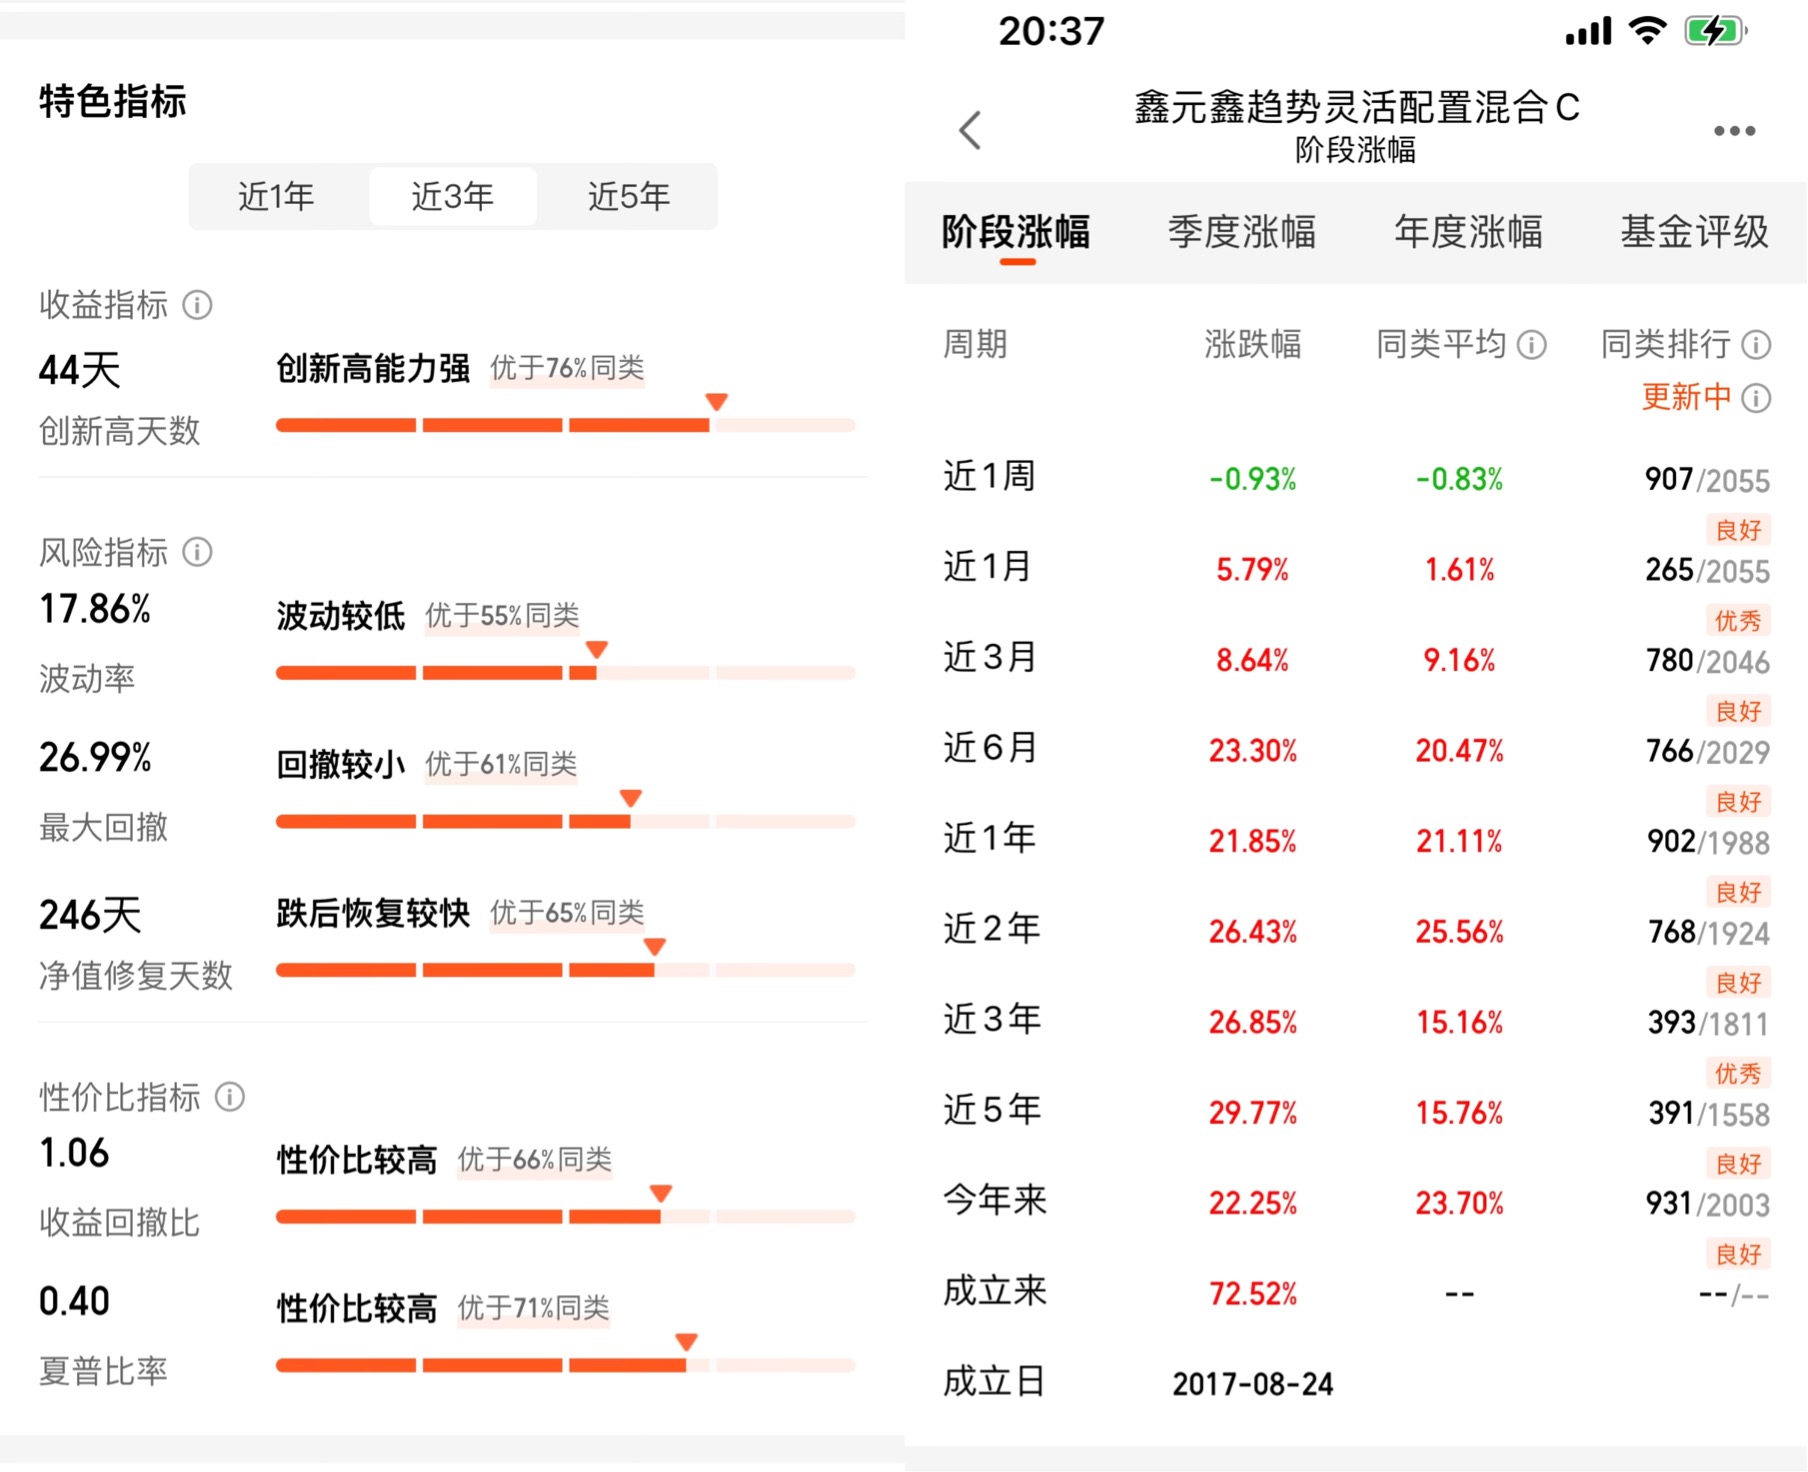Tap the 最大回撤 progress bar
1808x1472 pixels.
coord(565,821)
